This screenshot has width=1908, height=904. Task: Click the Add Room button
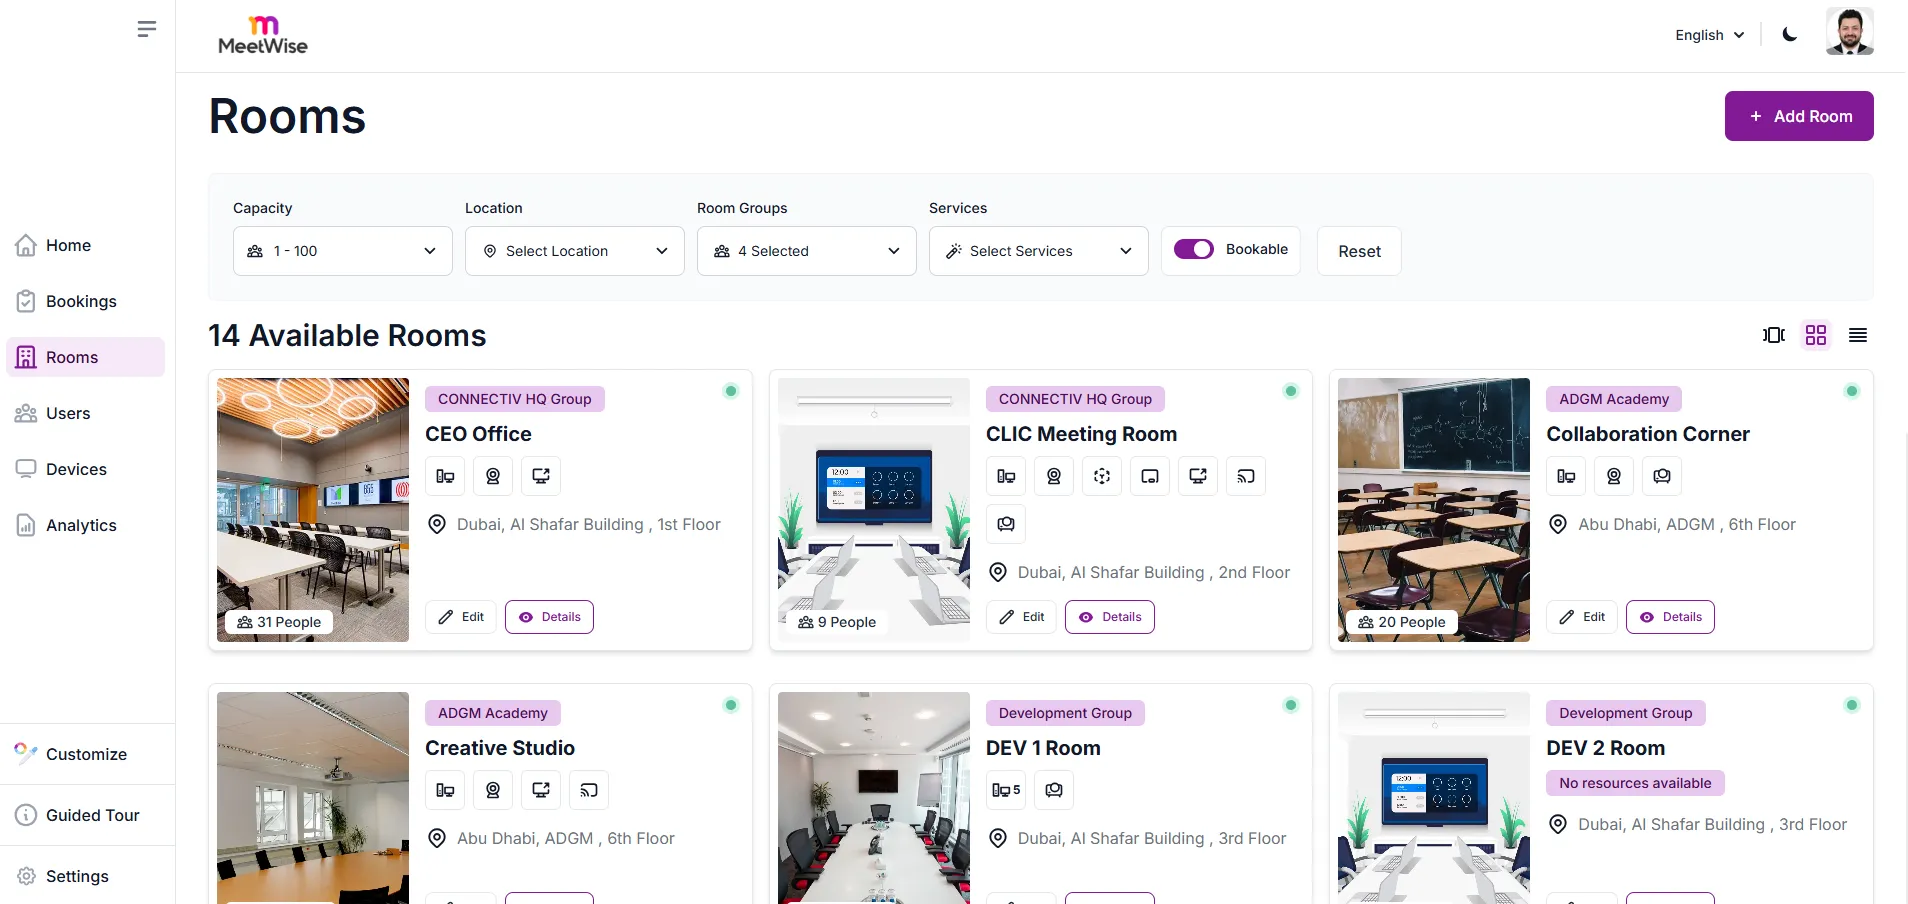coord(1799,116)
